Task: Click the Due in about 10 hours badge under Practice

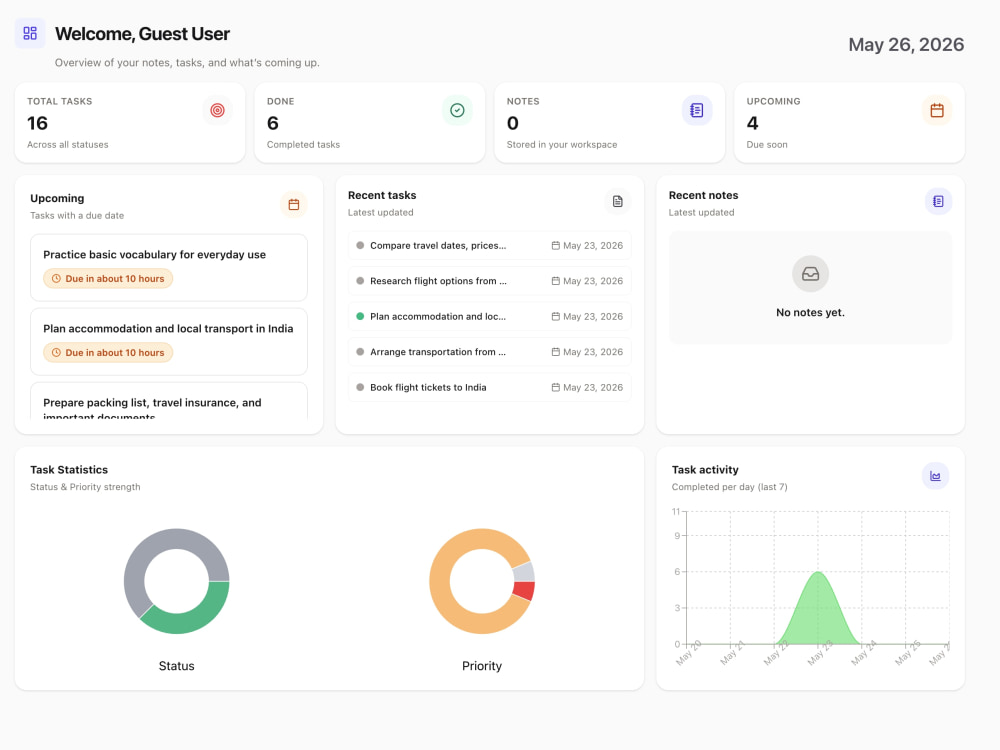Action: coord(108,279)
